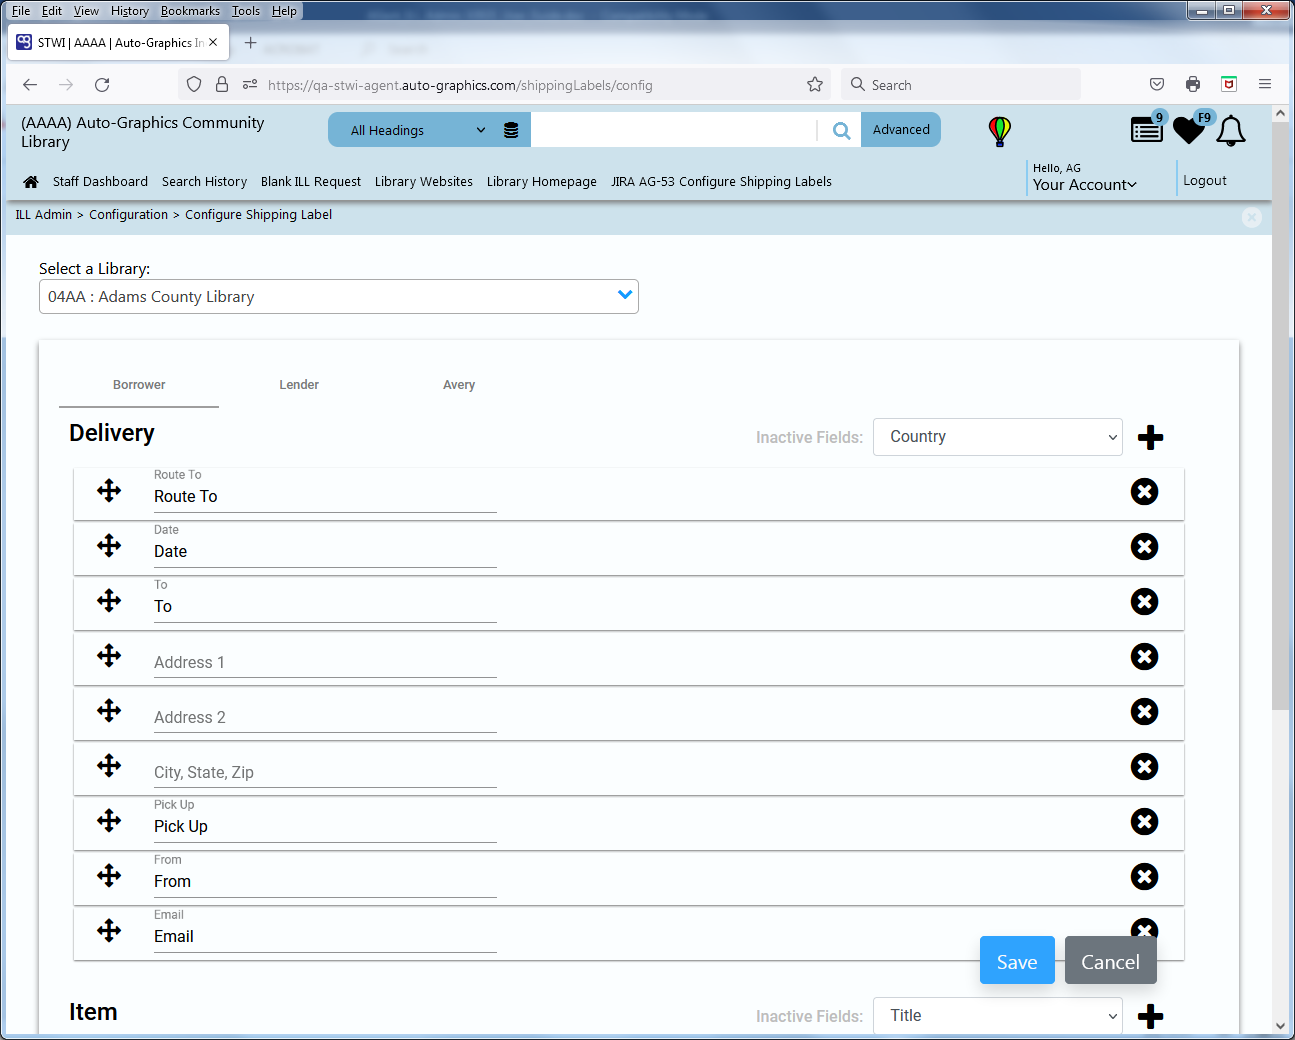Remove the Route To field
1295x1040 pixels.
(x=1144, y=492)
